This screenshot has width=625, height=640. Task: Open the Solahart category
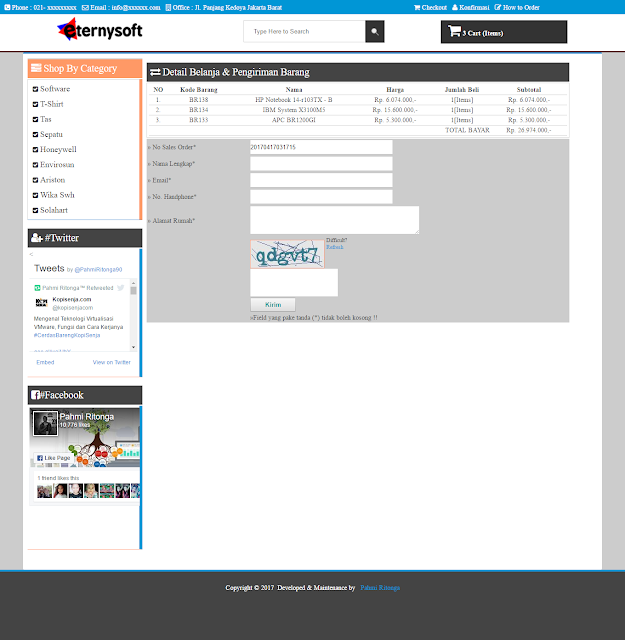[54, 210]
